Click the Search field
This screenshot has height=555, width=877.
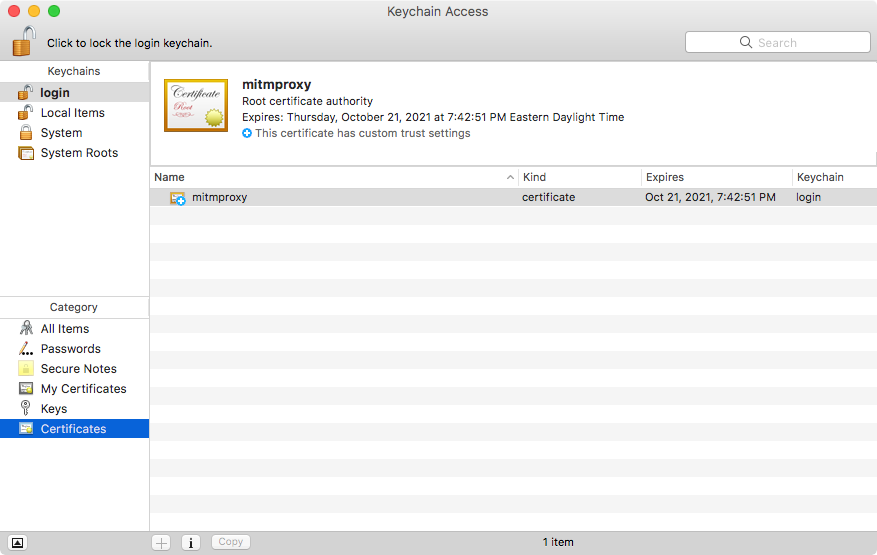pos(777,42)
